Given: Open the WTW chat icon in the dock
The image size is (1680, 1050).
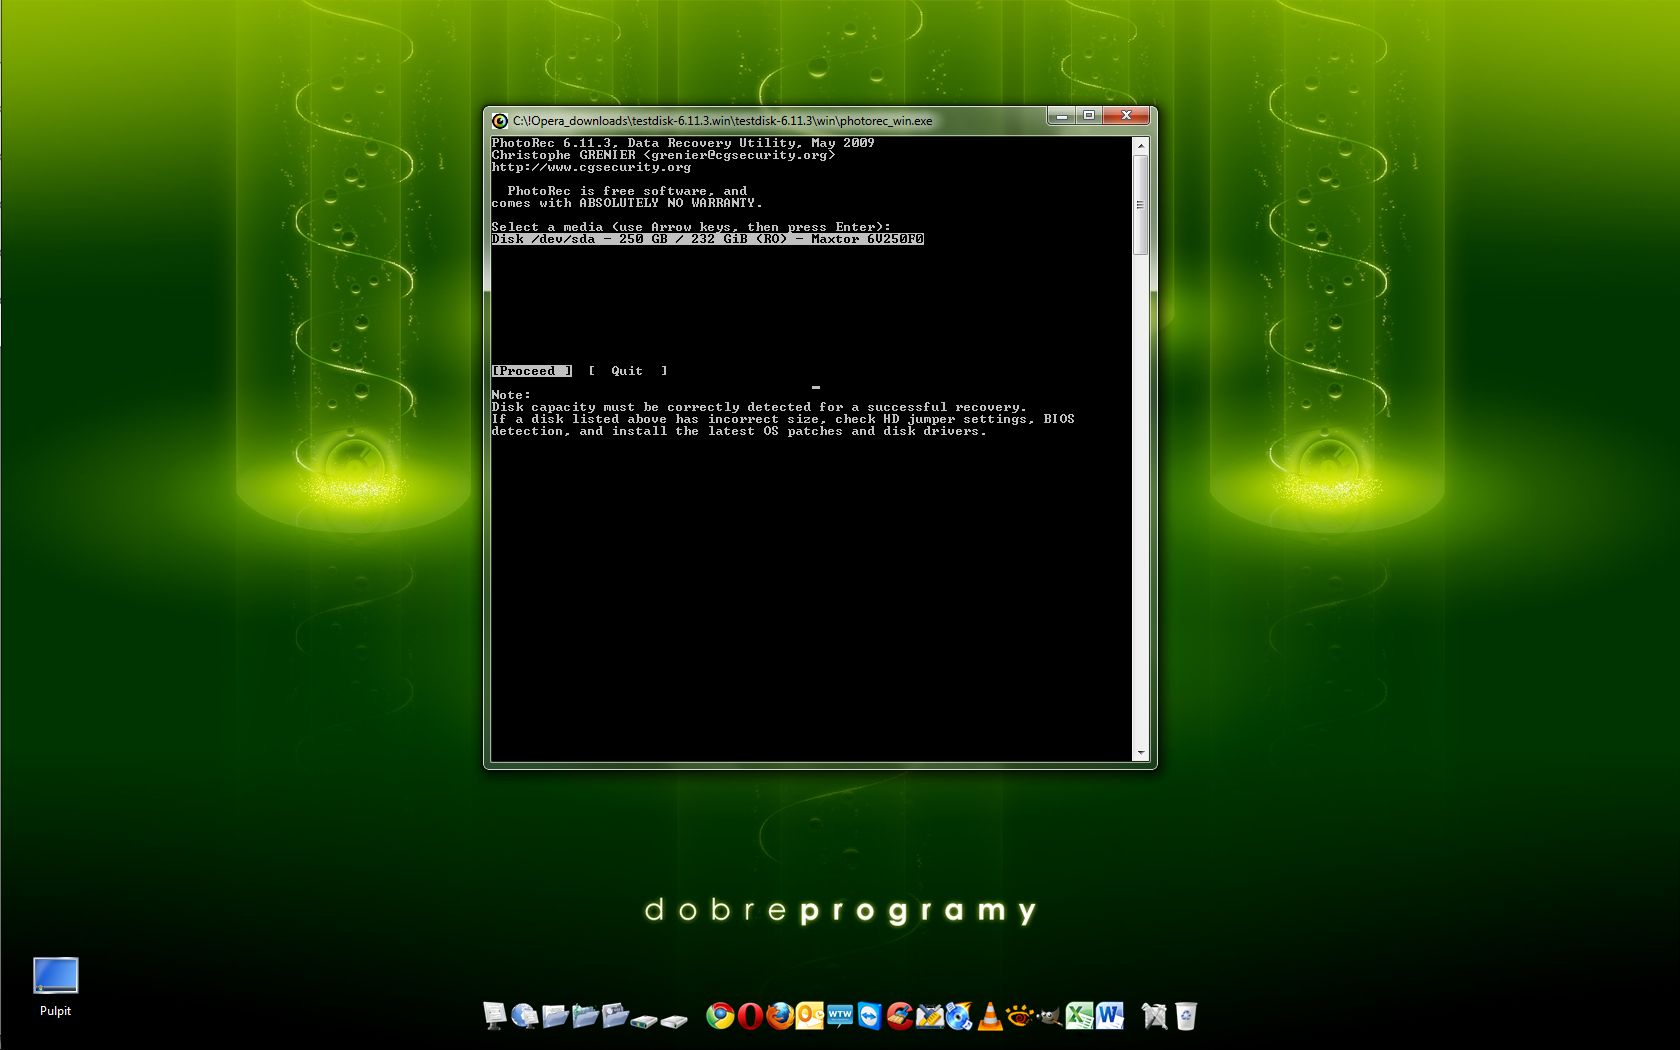Looking at the screenshot, I should coord(840,1016).
